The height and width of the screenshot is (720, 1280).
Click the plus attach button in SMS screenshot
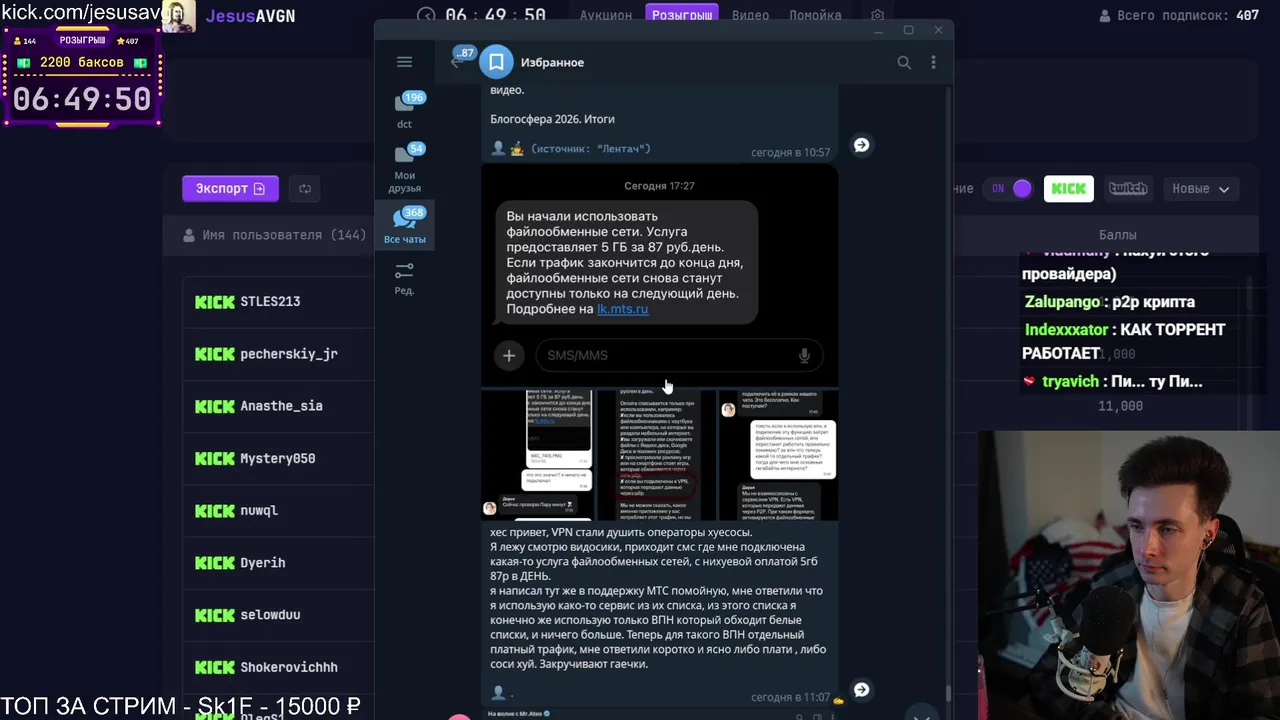point(509,355)
